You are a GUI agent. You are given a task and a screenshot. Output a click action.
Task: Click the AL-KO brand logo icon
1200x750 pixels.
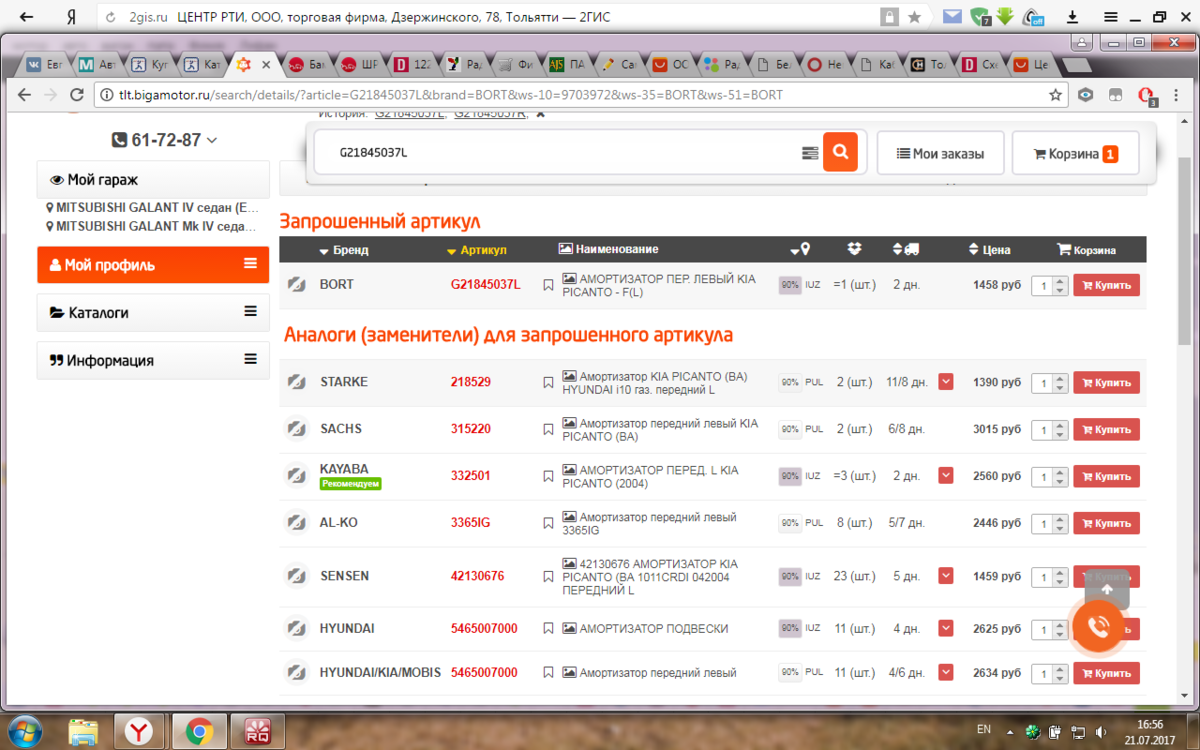pos(296,523)
